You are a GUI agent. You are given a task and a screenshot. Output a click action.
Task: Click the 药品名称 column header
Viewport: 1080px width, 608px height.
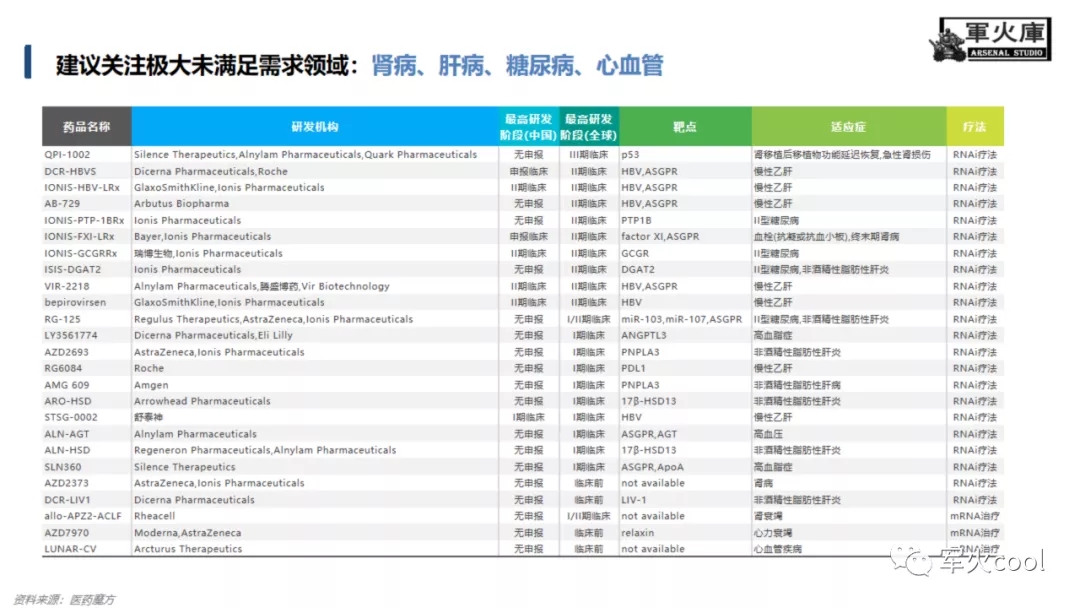tap(87, 127)
